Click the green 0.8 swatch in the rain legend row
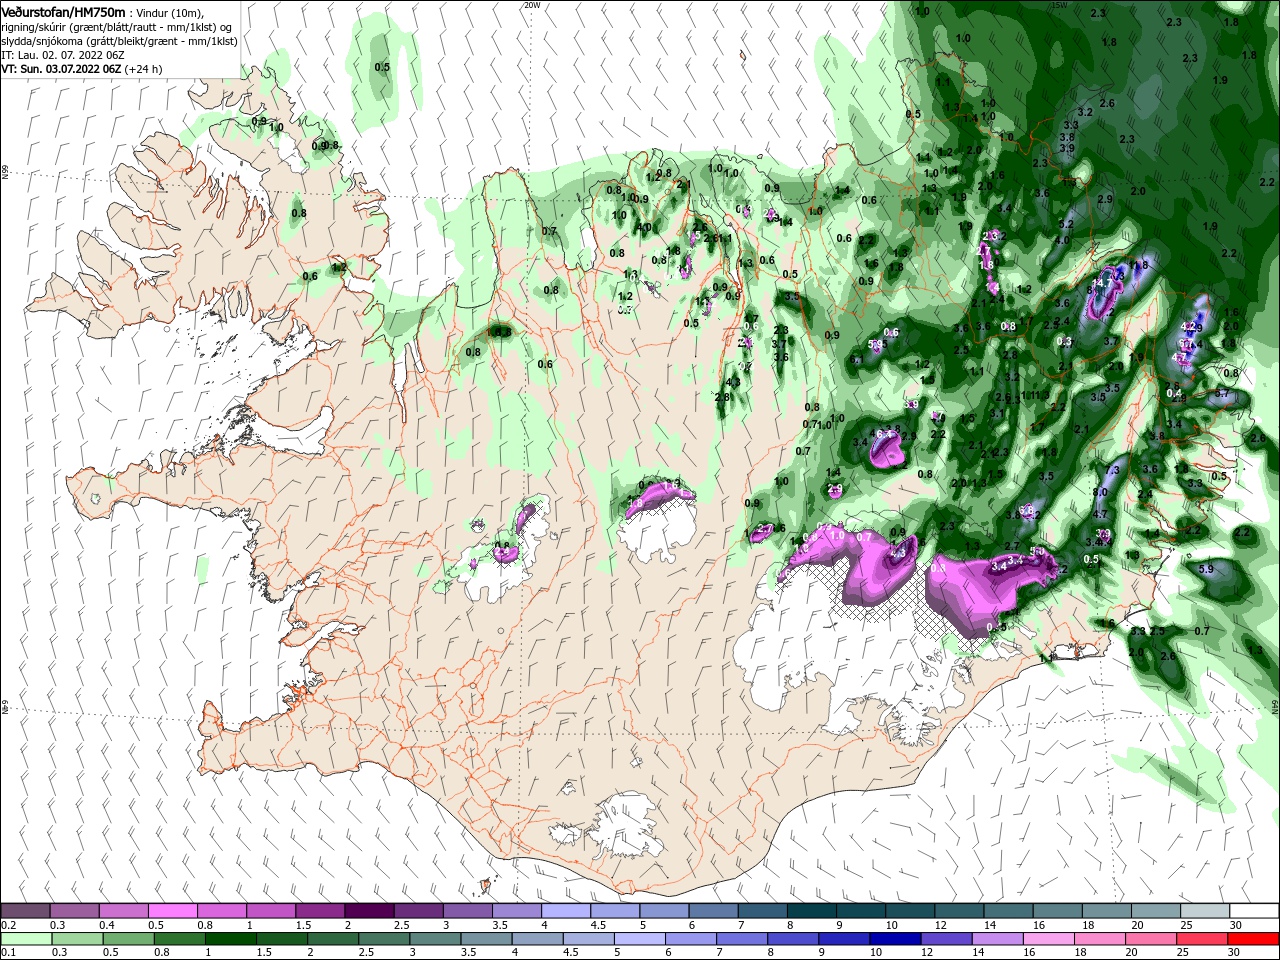 [179, 939]
